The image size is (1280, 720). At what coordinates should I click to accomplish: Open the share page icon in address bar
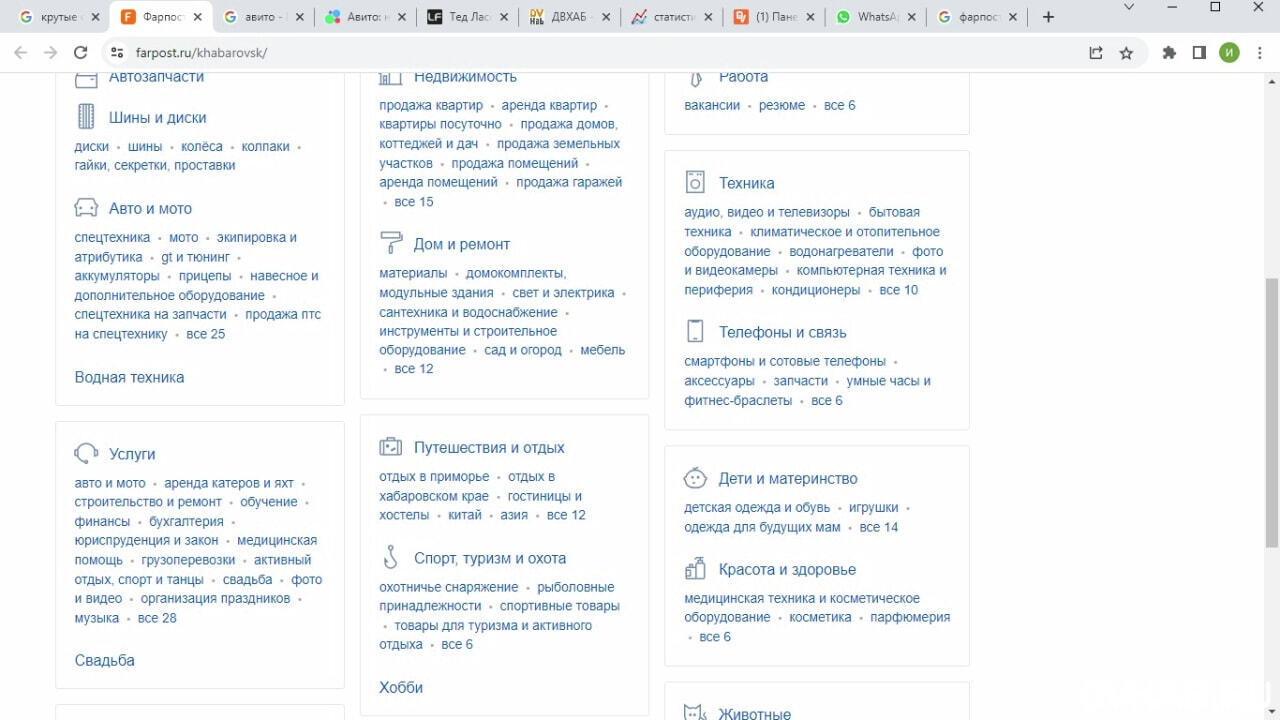(x=1096, y=53)
